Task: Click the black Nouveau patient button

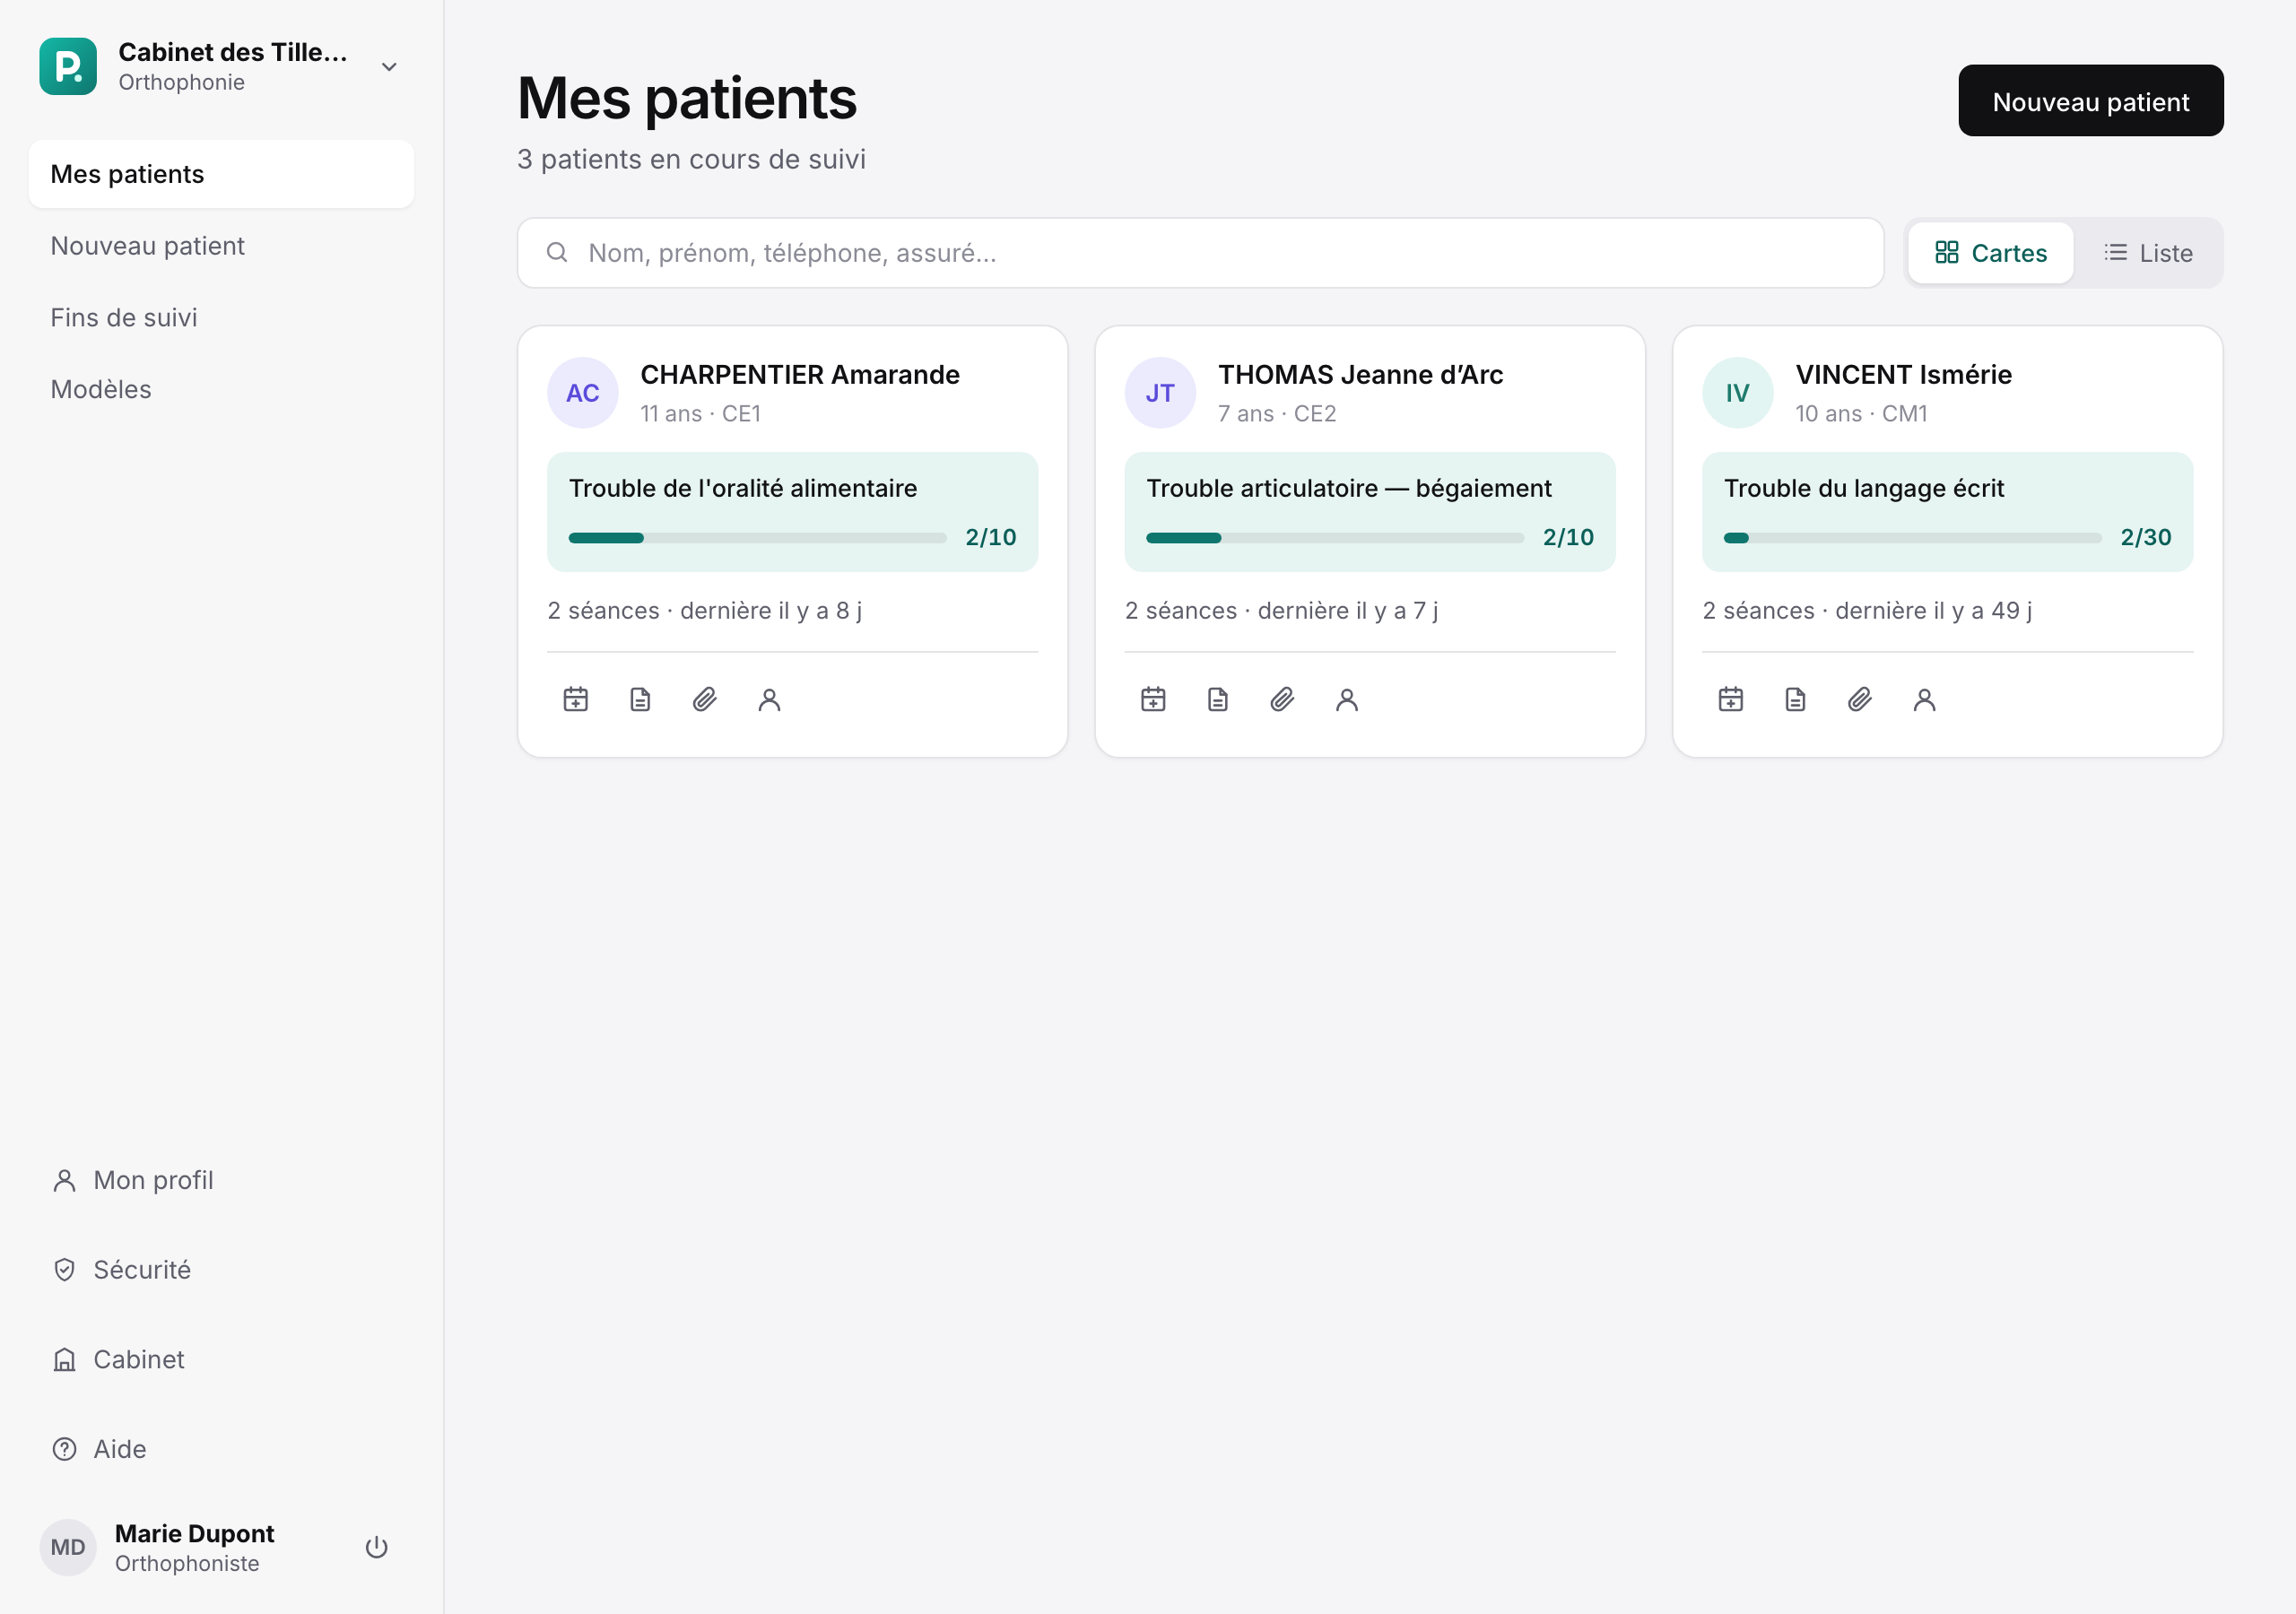Action: pos(2090,101)
